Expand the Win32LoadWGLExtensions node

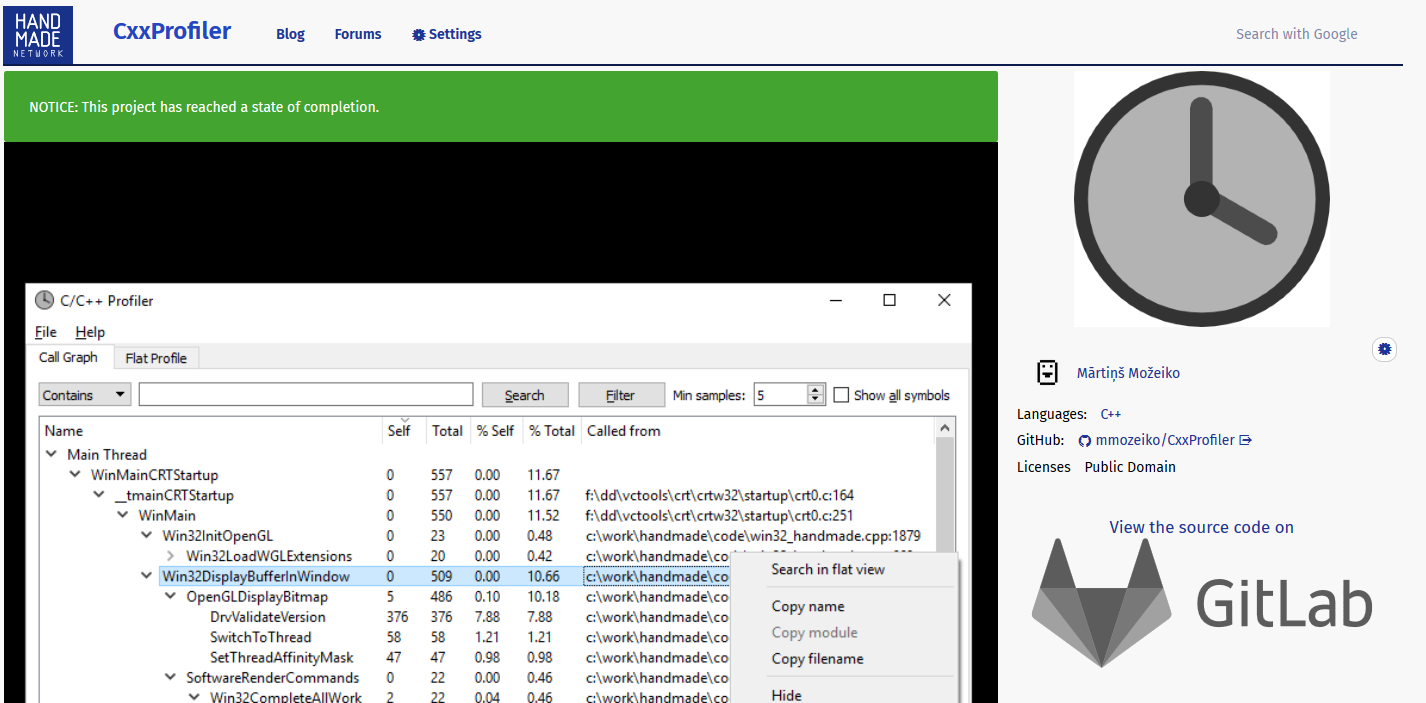[171, 556]
